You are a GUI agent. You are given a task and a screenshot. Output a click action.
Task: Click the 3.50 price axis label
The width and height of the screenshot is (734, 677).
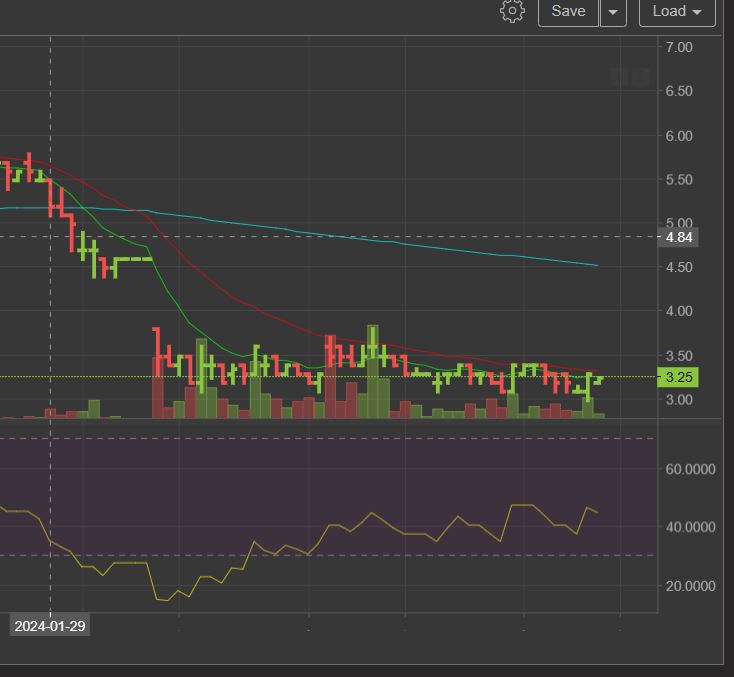(679, 356)
